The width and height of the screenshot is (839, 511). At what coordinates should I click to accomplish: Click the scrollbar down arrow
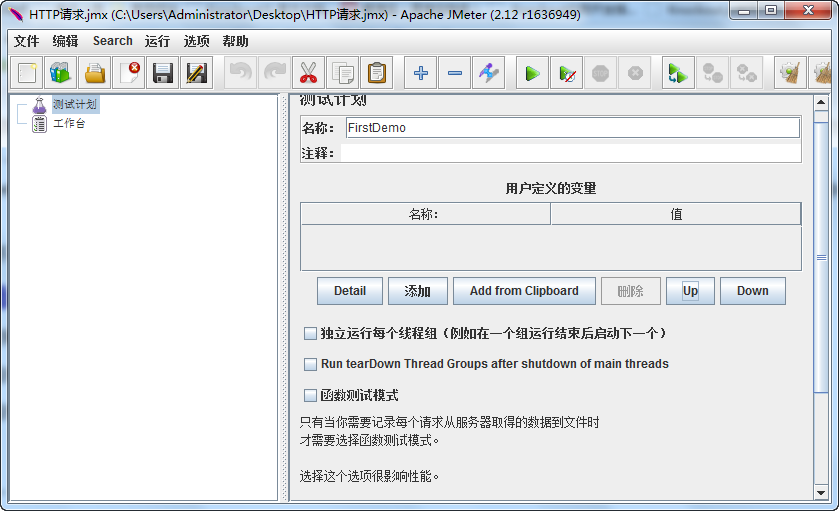[x=821, y=493]
